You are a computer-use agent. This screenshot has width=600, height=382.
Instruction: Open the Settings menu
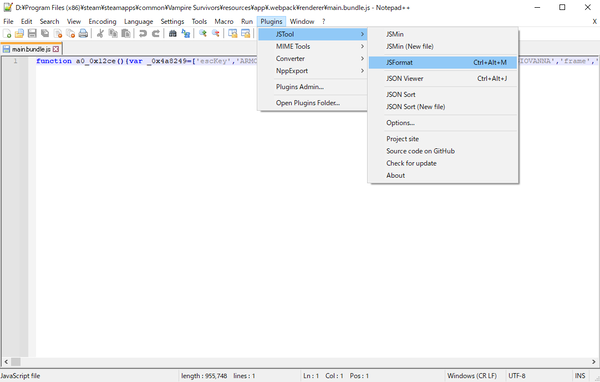pos(172,21)
